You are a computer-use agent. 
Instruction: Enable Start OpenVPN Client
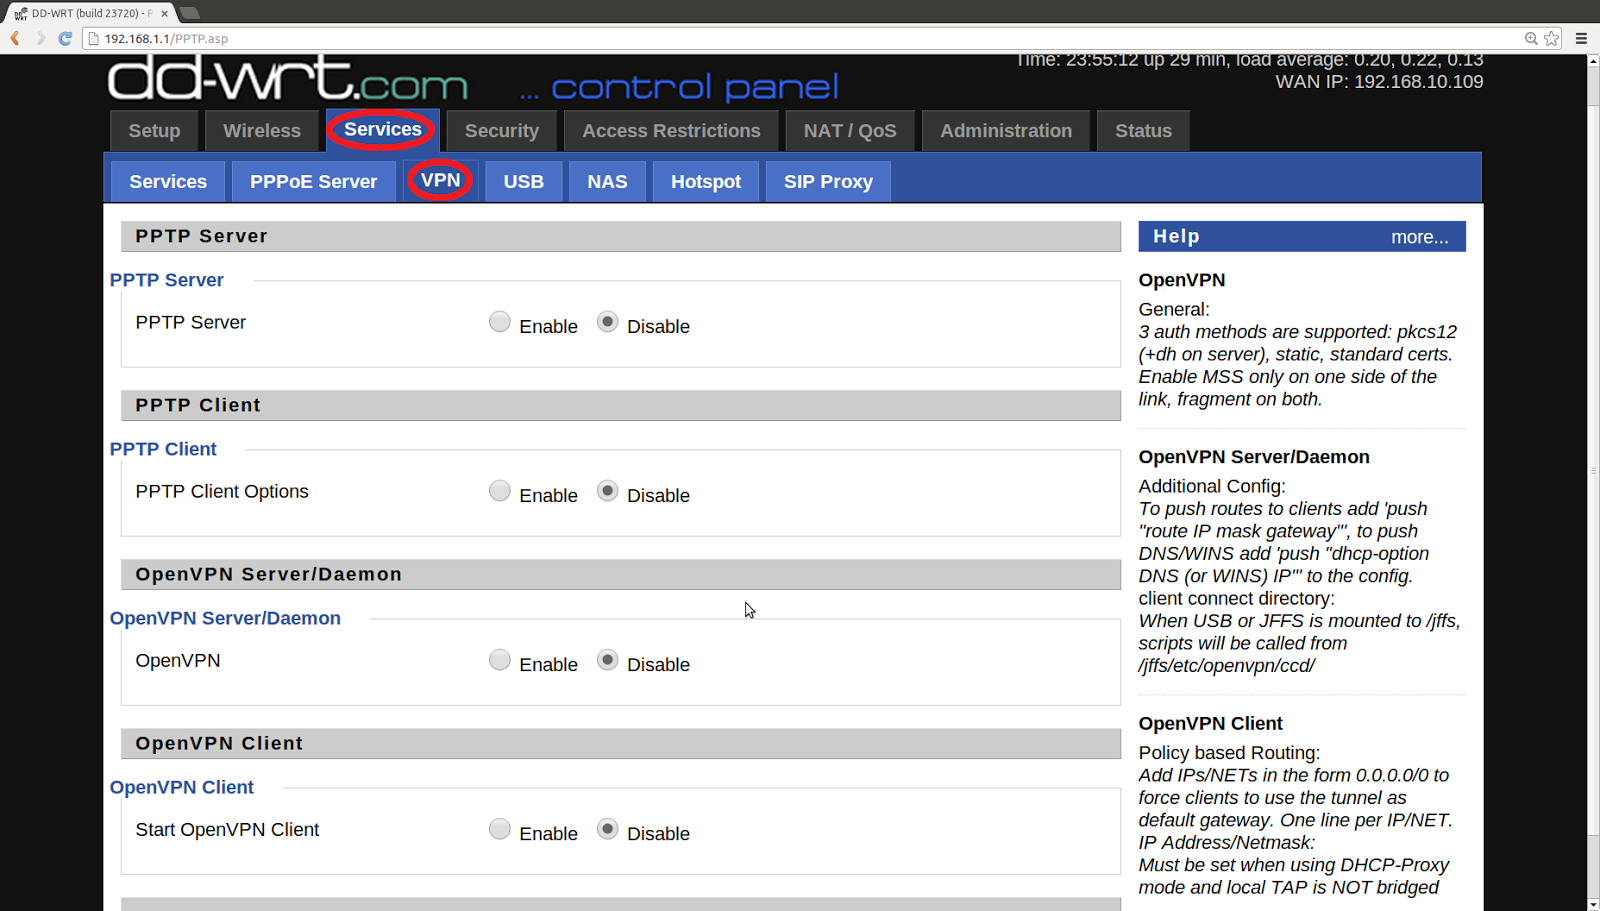(499, 829)
